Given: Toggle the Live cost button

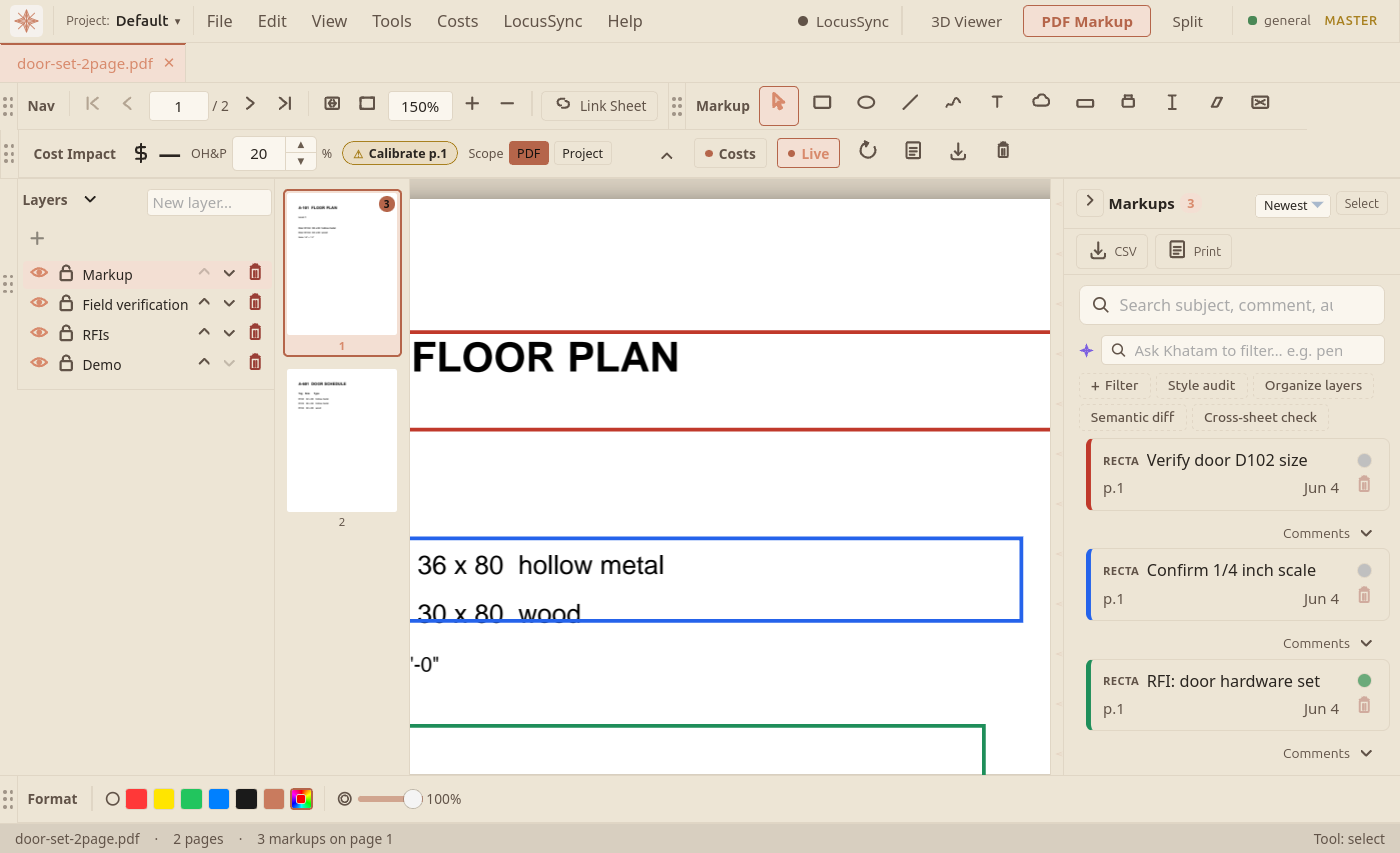Looking at the screenshot, I should pyautogui.click(x=808, y=153).
